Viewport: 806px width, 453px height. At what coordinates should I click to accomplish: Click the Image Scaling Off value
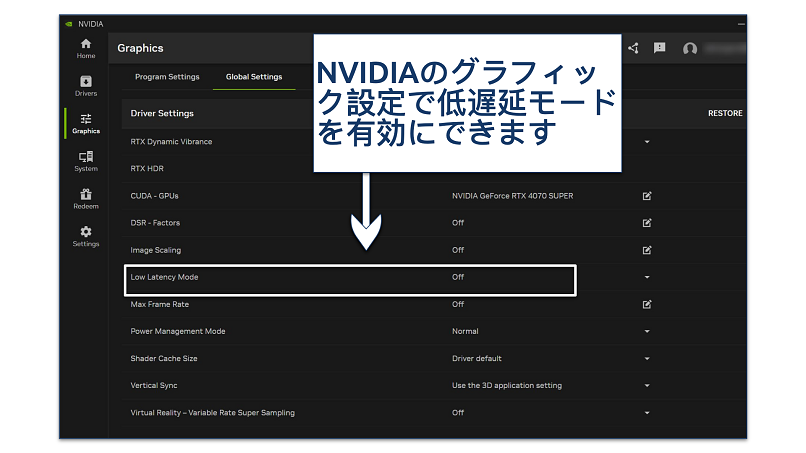click(457, 250)
